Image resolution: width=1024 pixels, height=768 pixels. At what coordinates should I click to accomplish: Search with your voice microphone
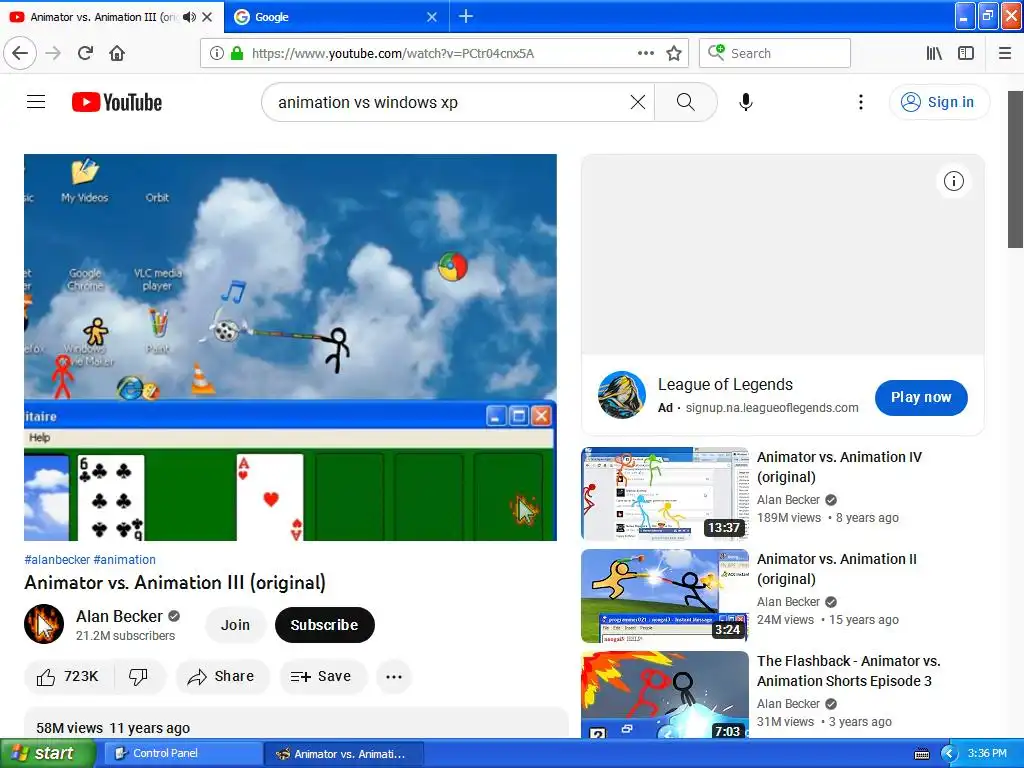[746, 102]
